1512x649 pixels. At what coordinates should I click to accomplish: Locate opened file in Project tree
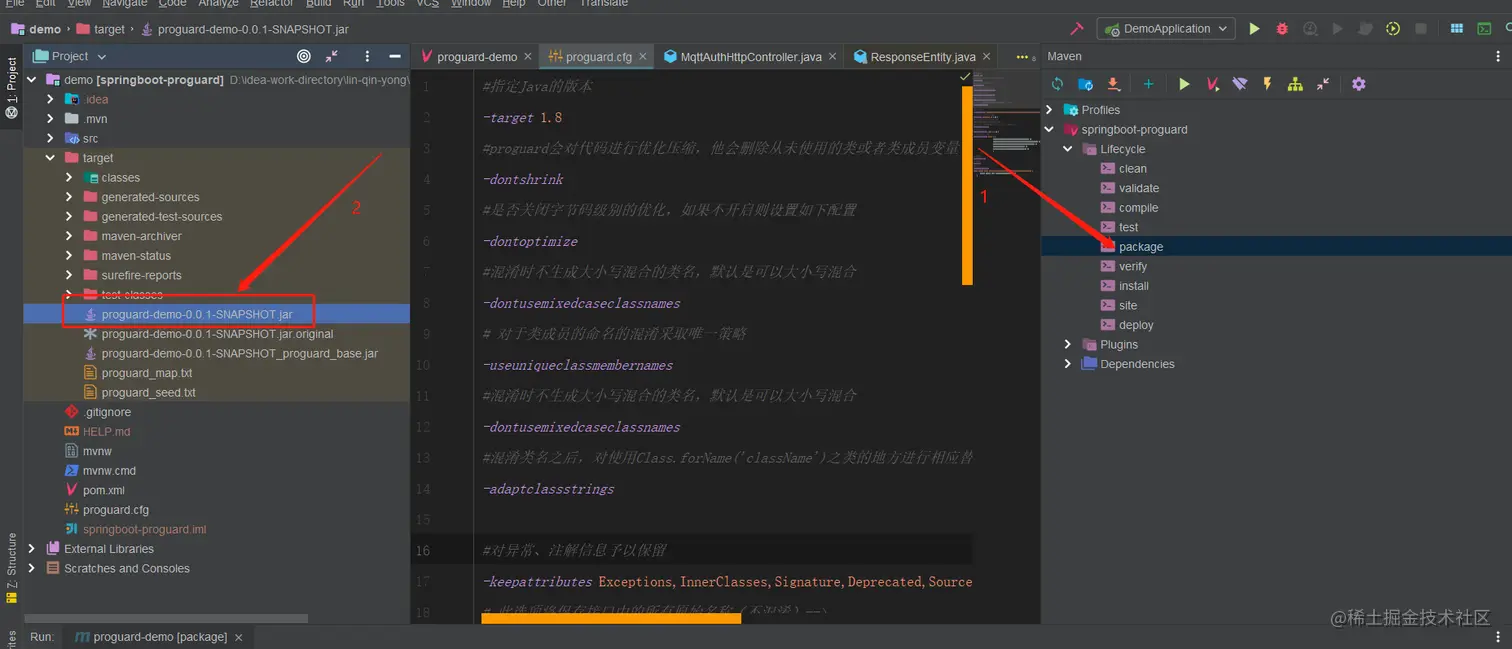pos(304,56)
